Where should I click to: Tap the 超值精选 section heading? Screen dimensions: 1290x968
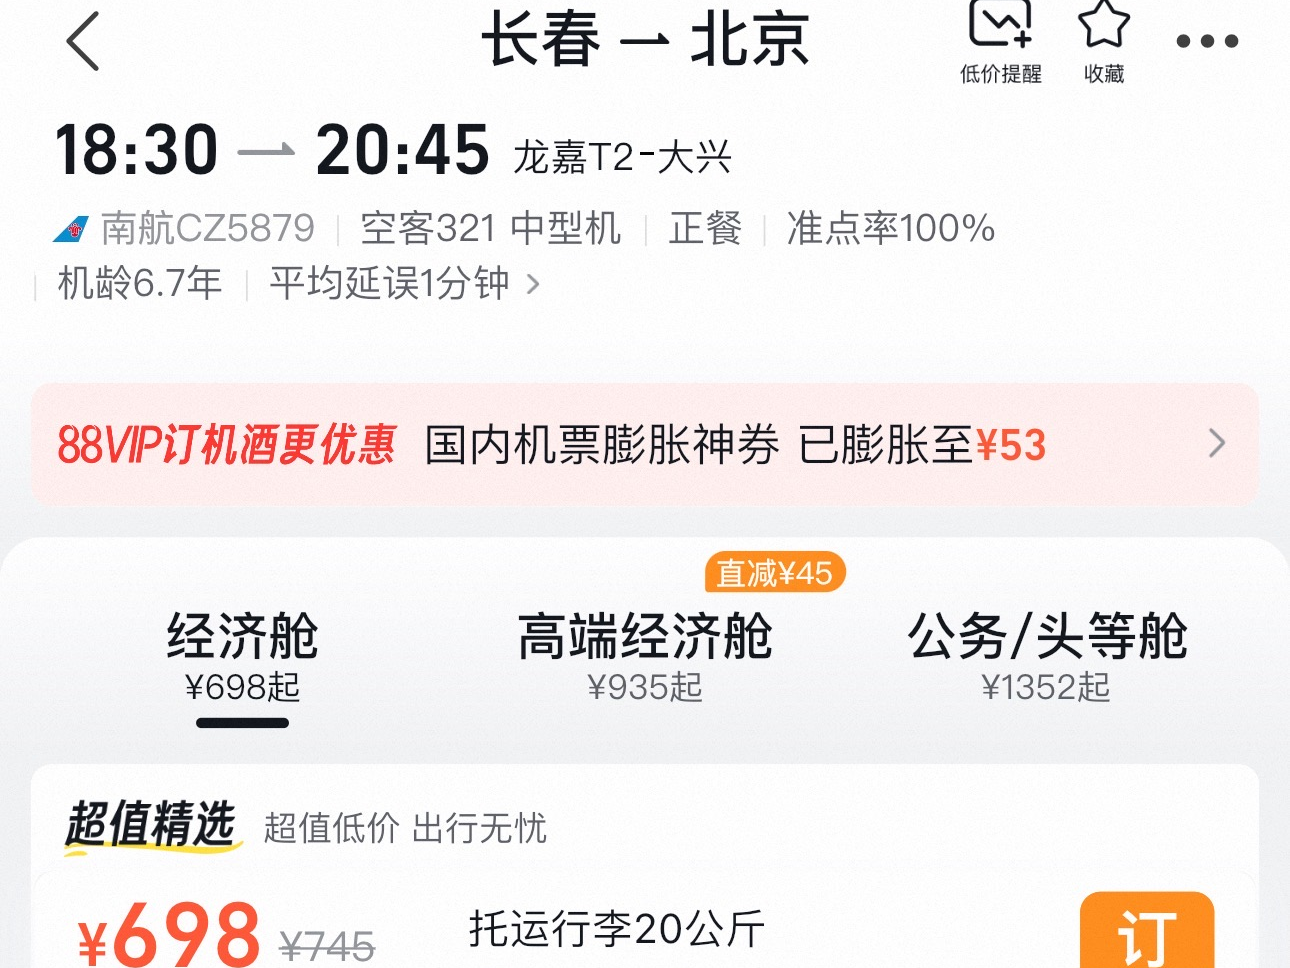point(152,826)
